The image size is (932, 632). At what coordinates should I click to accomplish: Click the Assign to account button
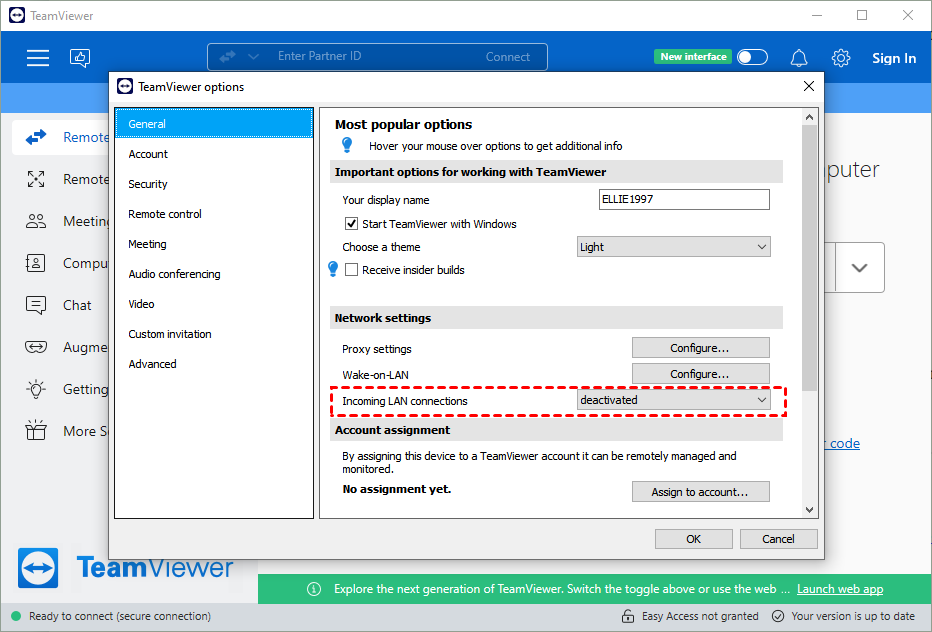(700, 492)
